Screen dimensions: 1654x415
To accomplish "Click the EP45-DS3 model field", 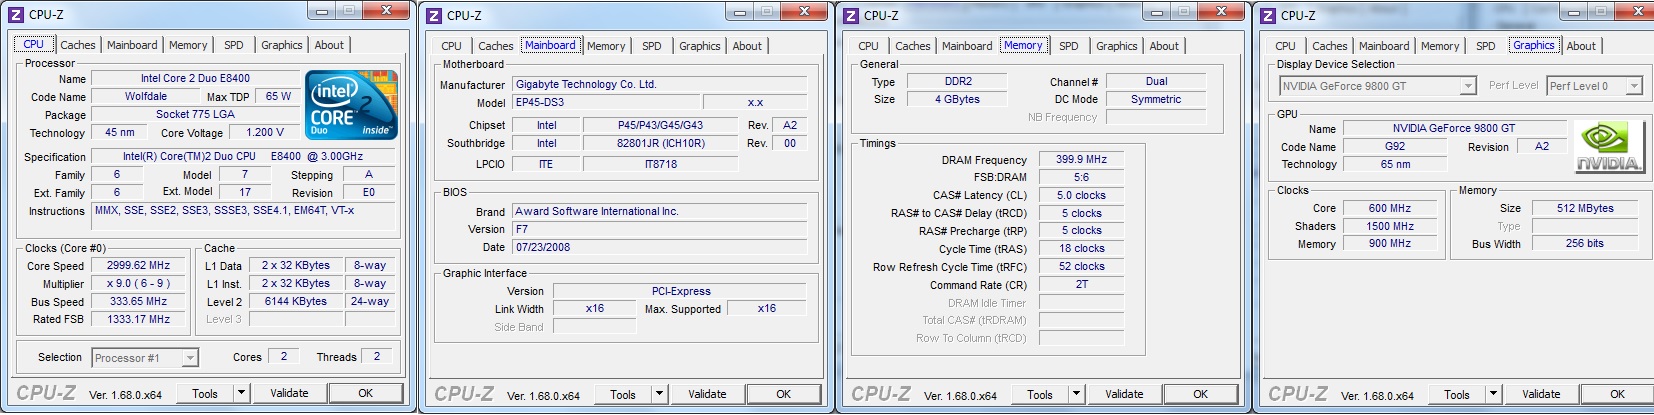I will (x=606, y=103).
